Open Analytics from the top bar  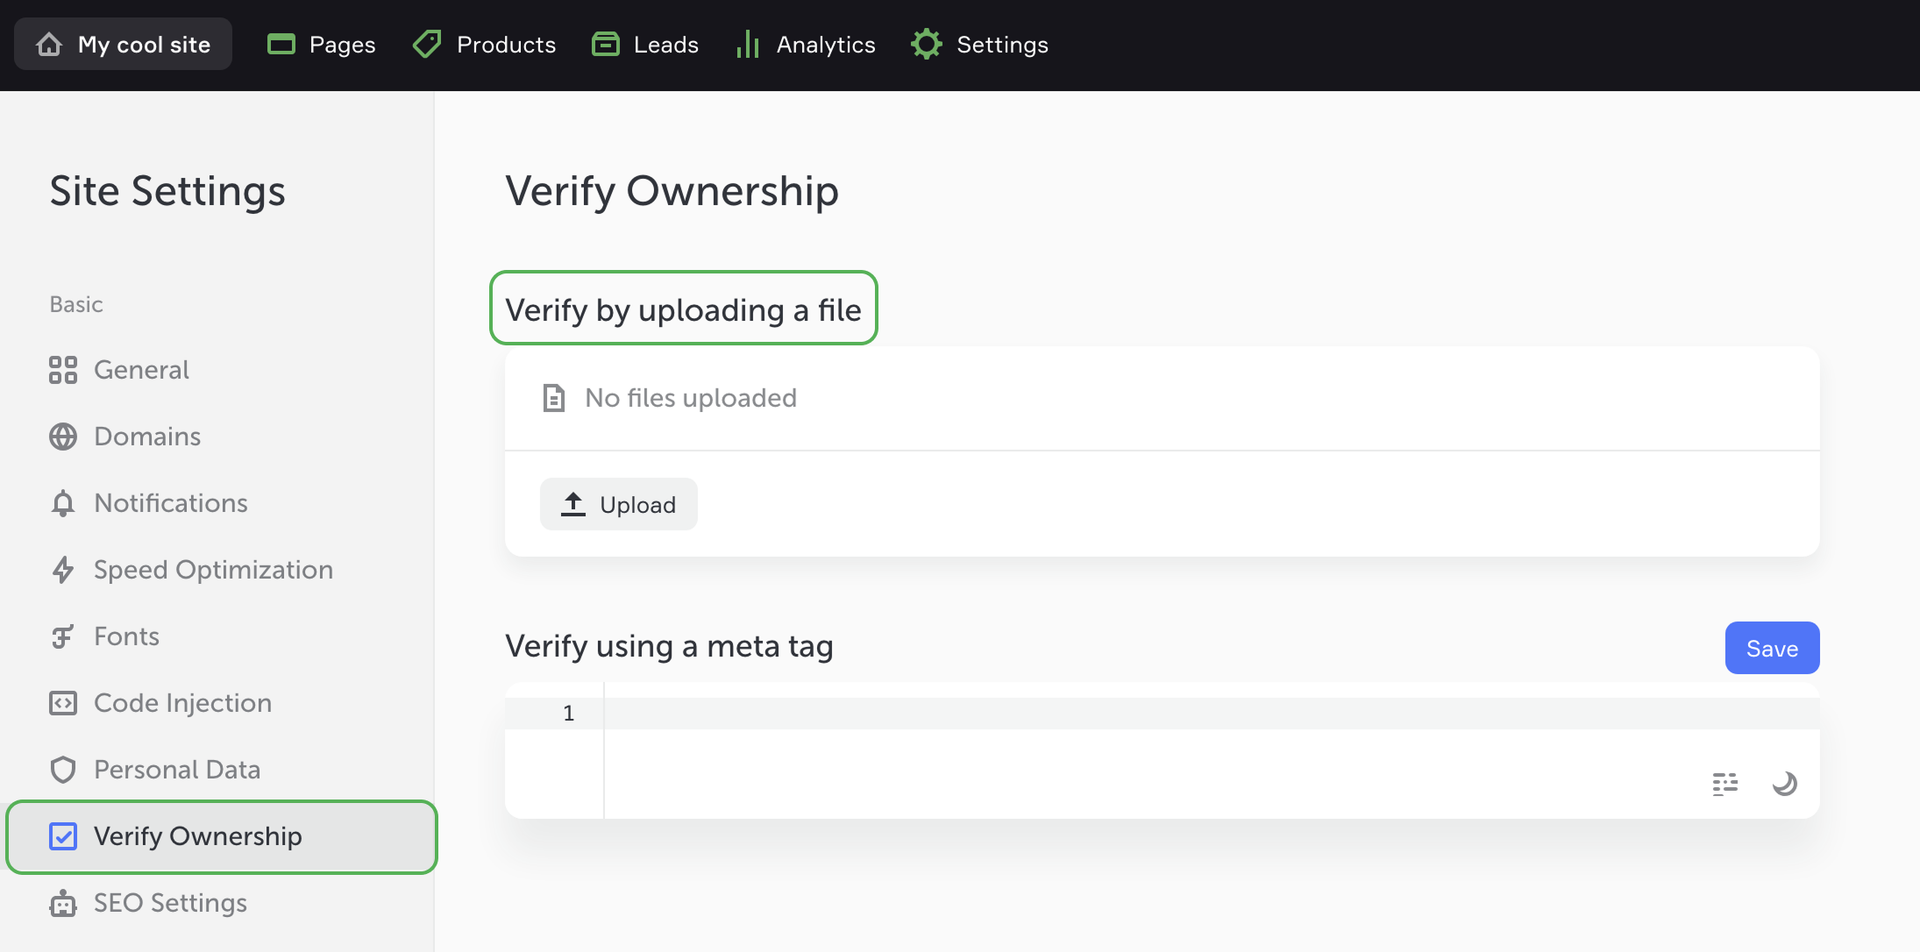pos(805,45)
